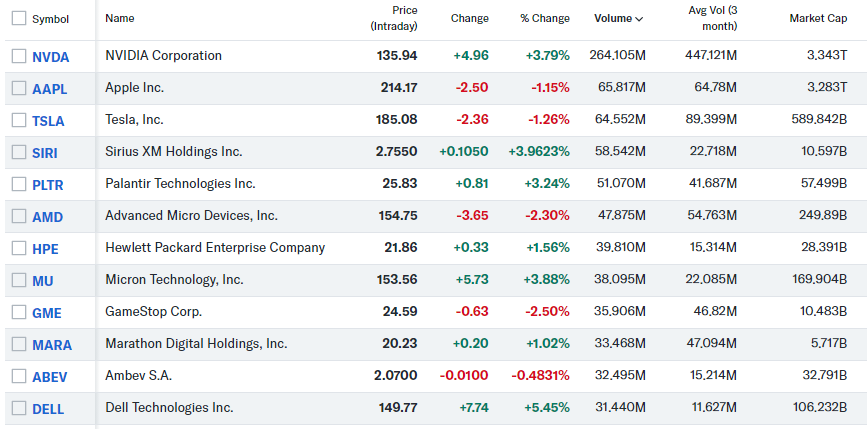Viewport: 867px width, 429px height.
Task: Select the TSLA row checkbox
Action: pos(18,120)
